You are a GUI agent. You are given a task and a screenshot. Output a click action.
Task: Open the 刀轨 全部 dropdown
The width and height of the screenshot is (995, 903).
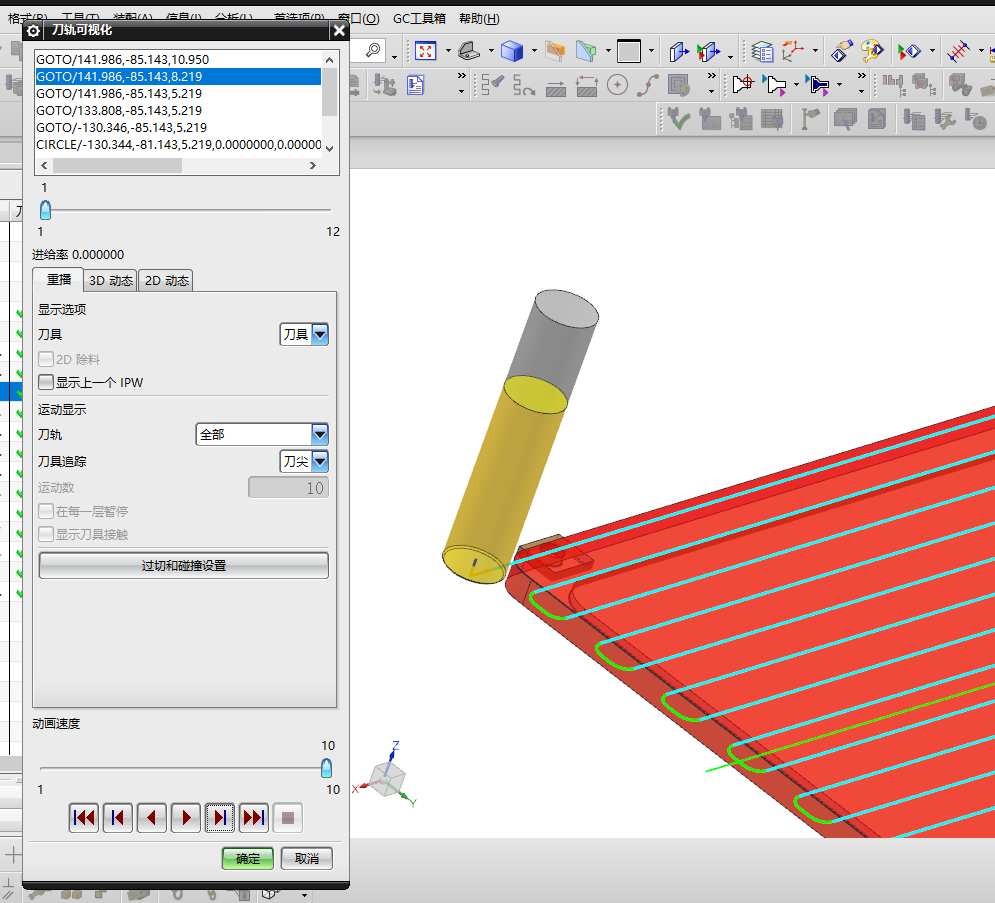[262, 434]
